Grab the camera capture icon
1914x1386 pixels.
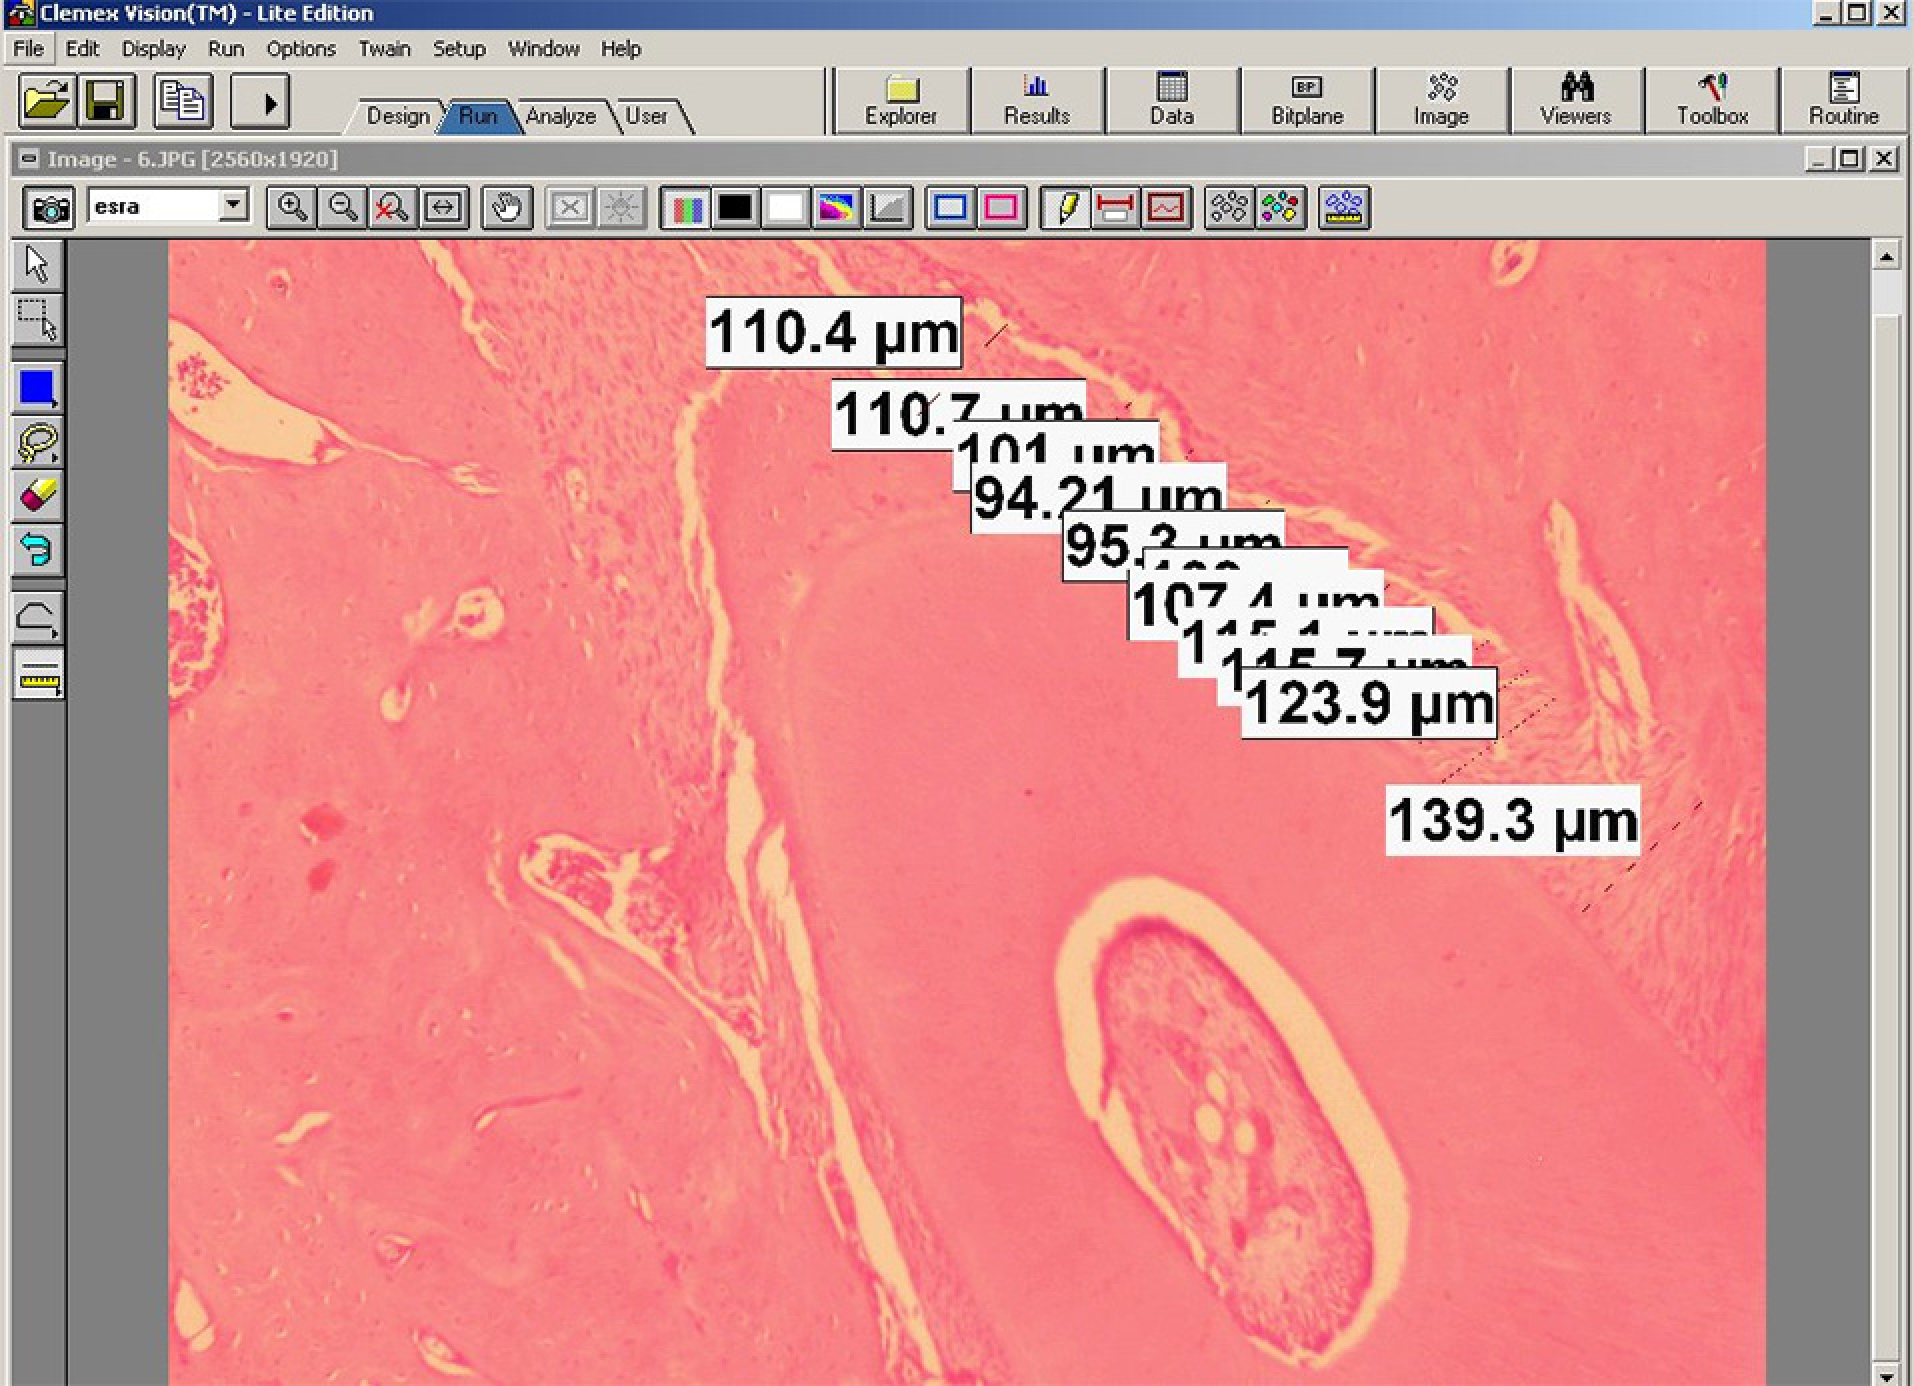coord(49,208)
